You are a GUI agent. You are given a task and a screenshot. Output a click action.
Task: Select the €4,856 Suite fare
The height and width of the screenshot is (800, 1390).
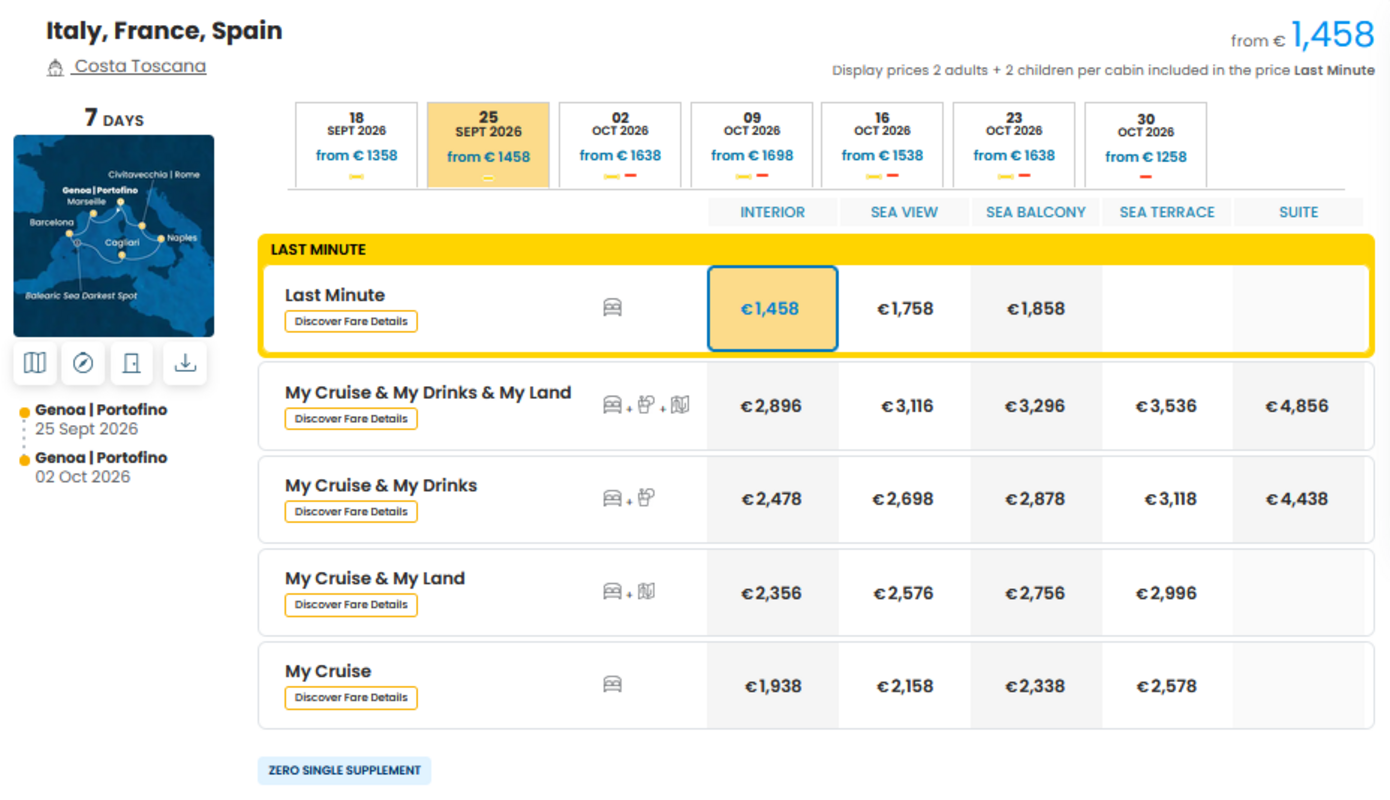(1298, 406)
